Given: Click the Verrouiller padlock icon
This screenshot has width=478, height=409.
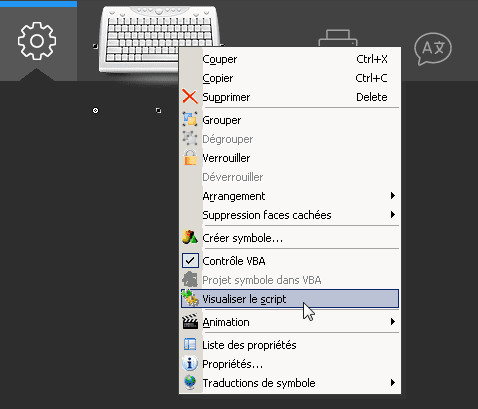Looking at the screenshot, I should pyautogui.click(x=190, y=158).
